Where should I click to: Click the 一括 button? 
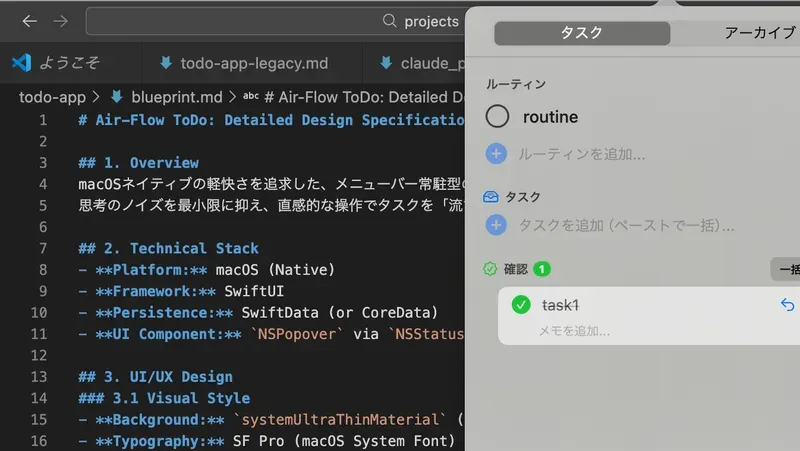click(785, 269)
